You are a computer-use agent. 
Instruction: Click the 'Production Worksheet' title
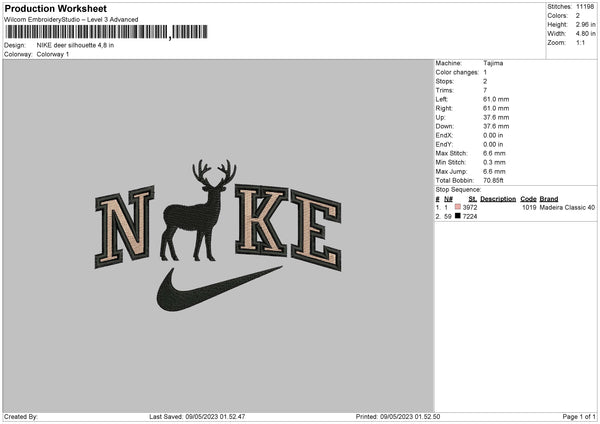click(55, 8)
